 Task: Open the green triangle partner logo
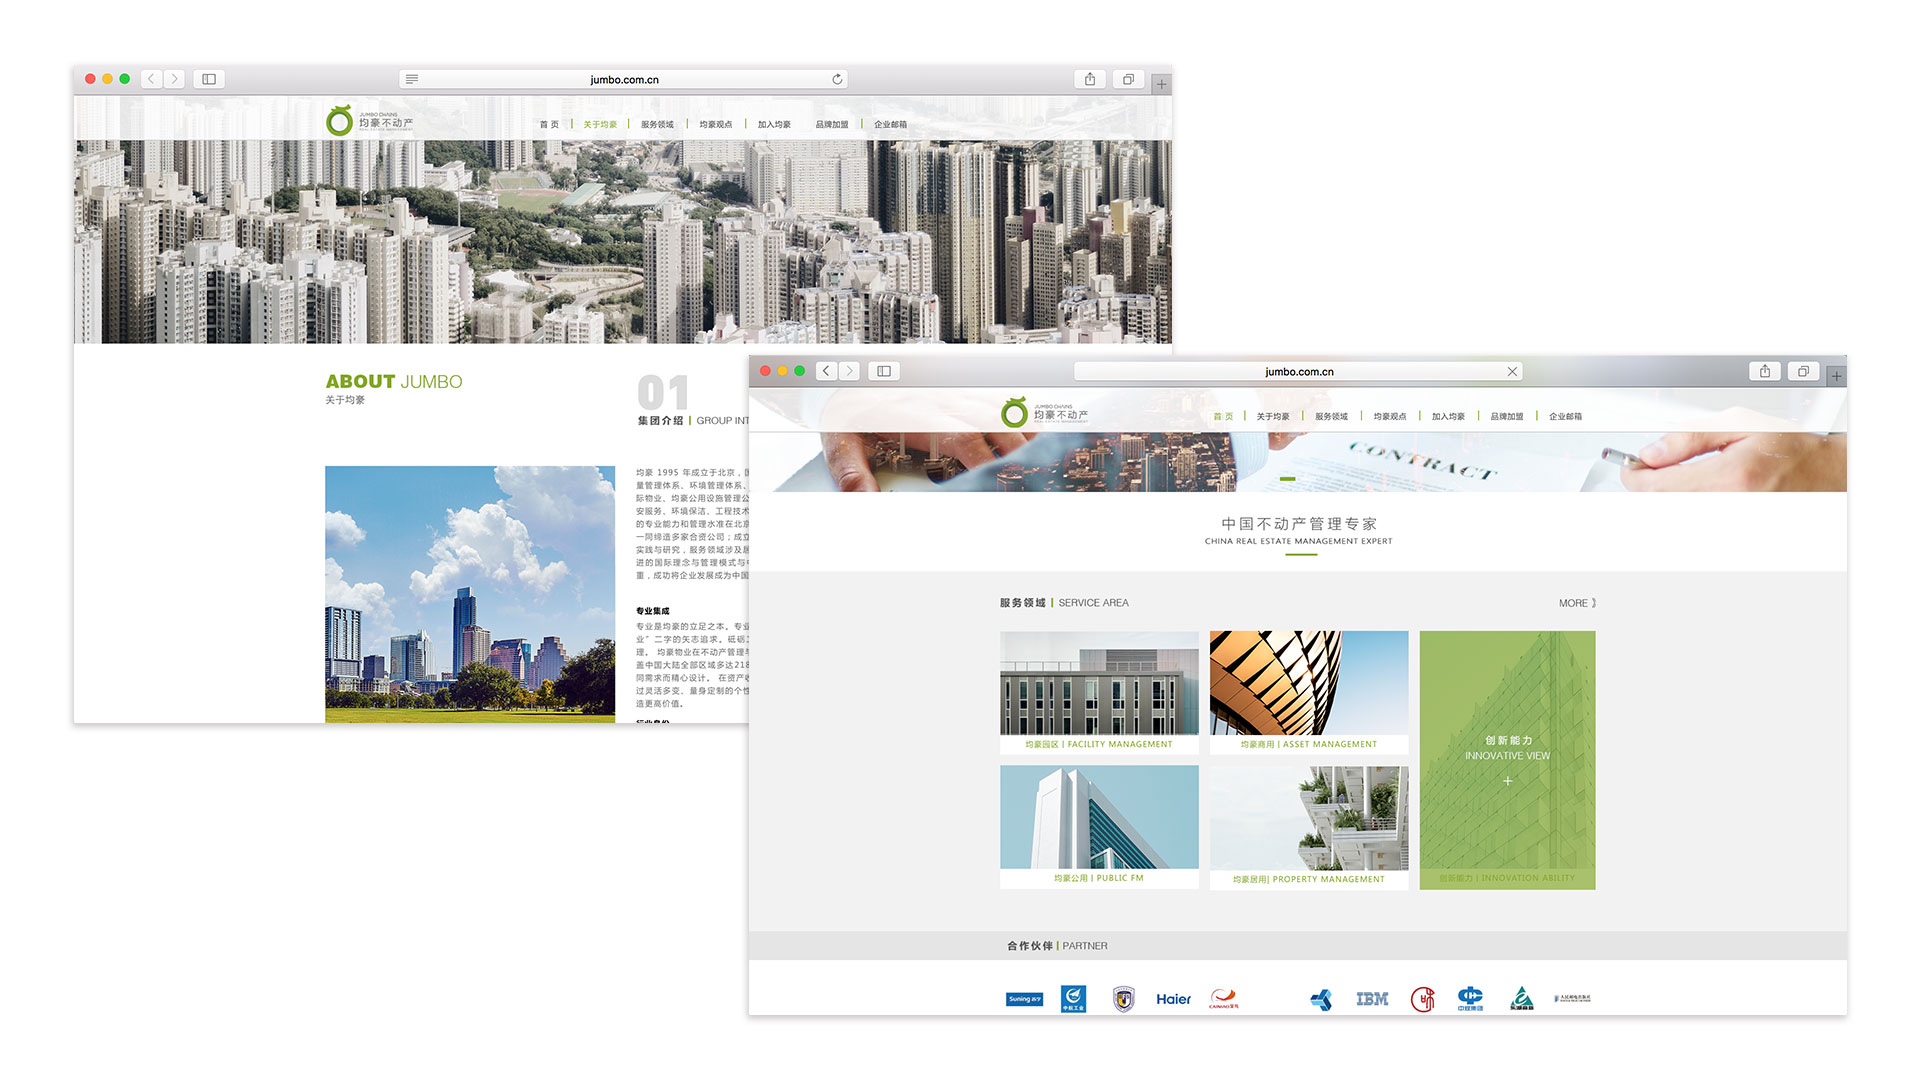pos(1522,999)
